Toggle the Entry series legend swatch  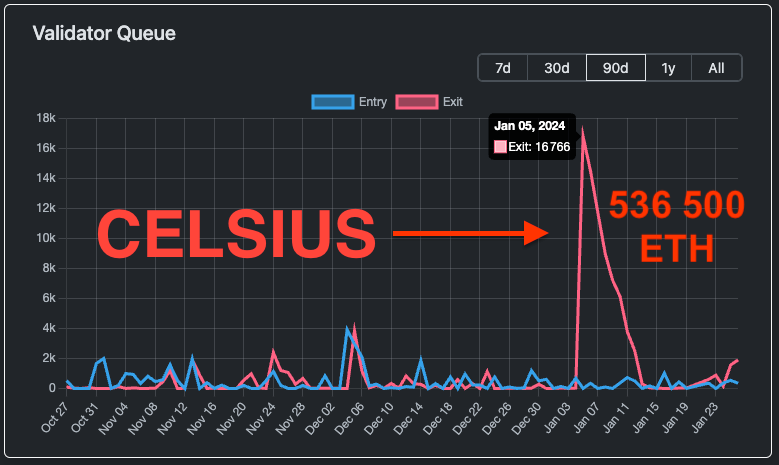[333, 102]
